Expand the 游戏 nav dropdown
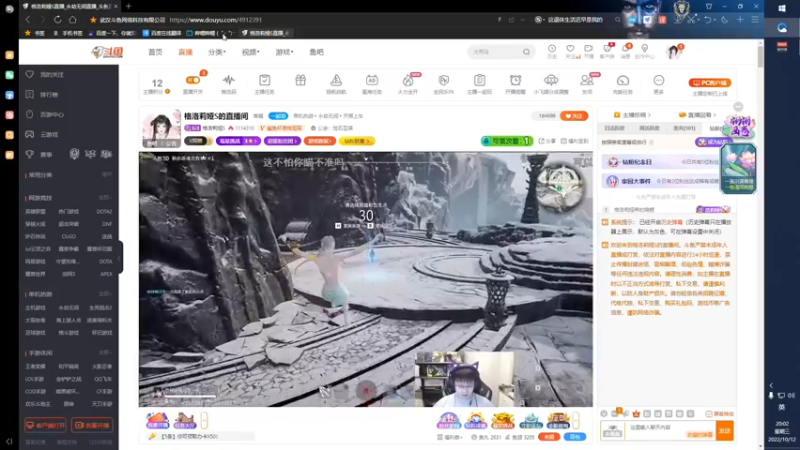 (284, 52)
